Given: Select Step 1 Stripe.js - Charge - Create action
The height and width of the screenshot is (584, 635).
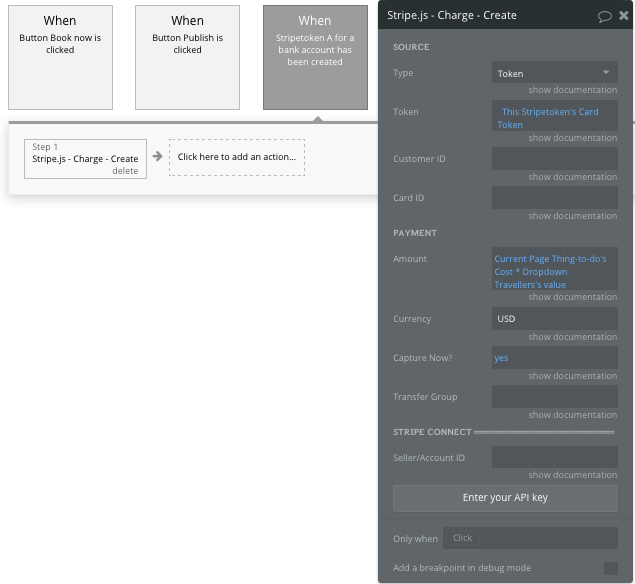Looking at the screenshot, I should tap(85, 159).
